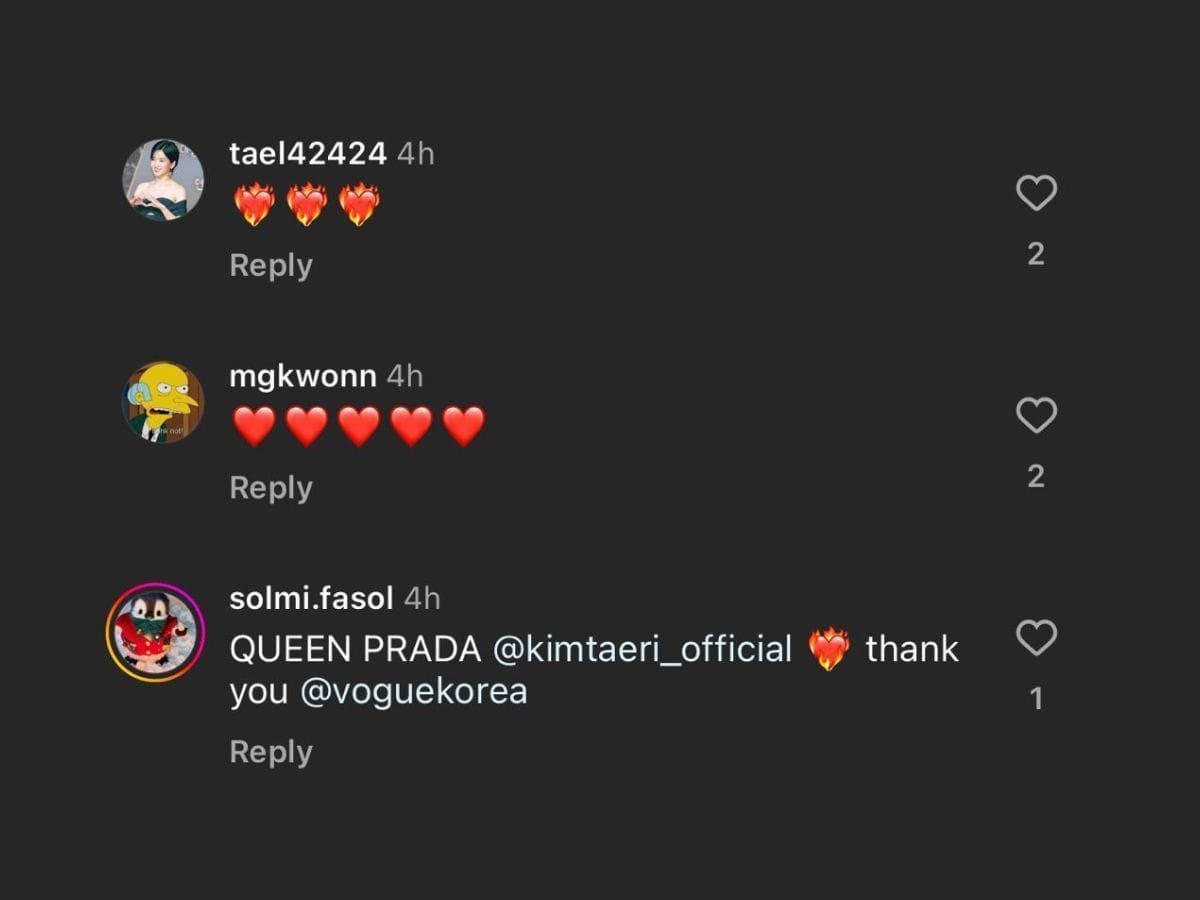
Task: Open the tael42424 username link
Action: [x=307, y=154]
